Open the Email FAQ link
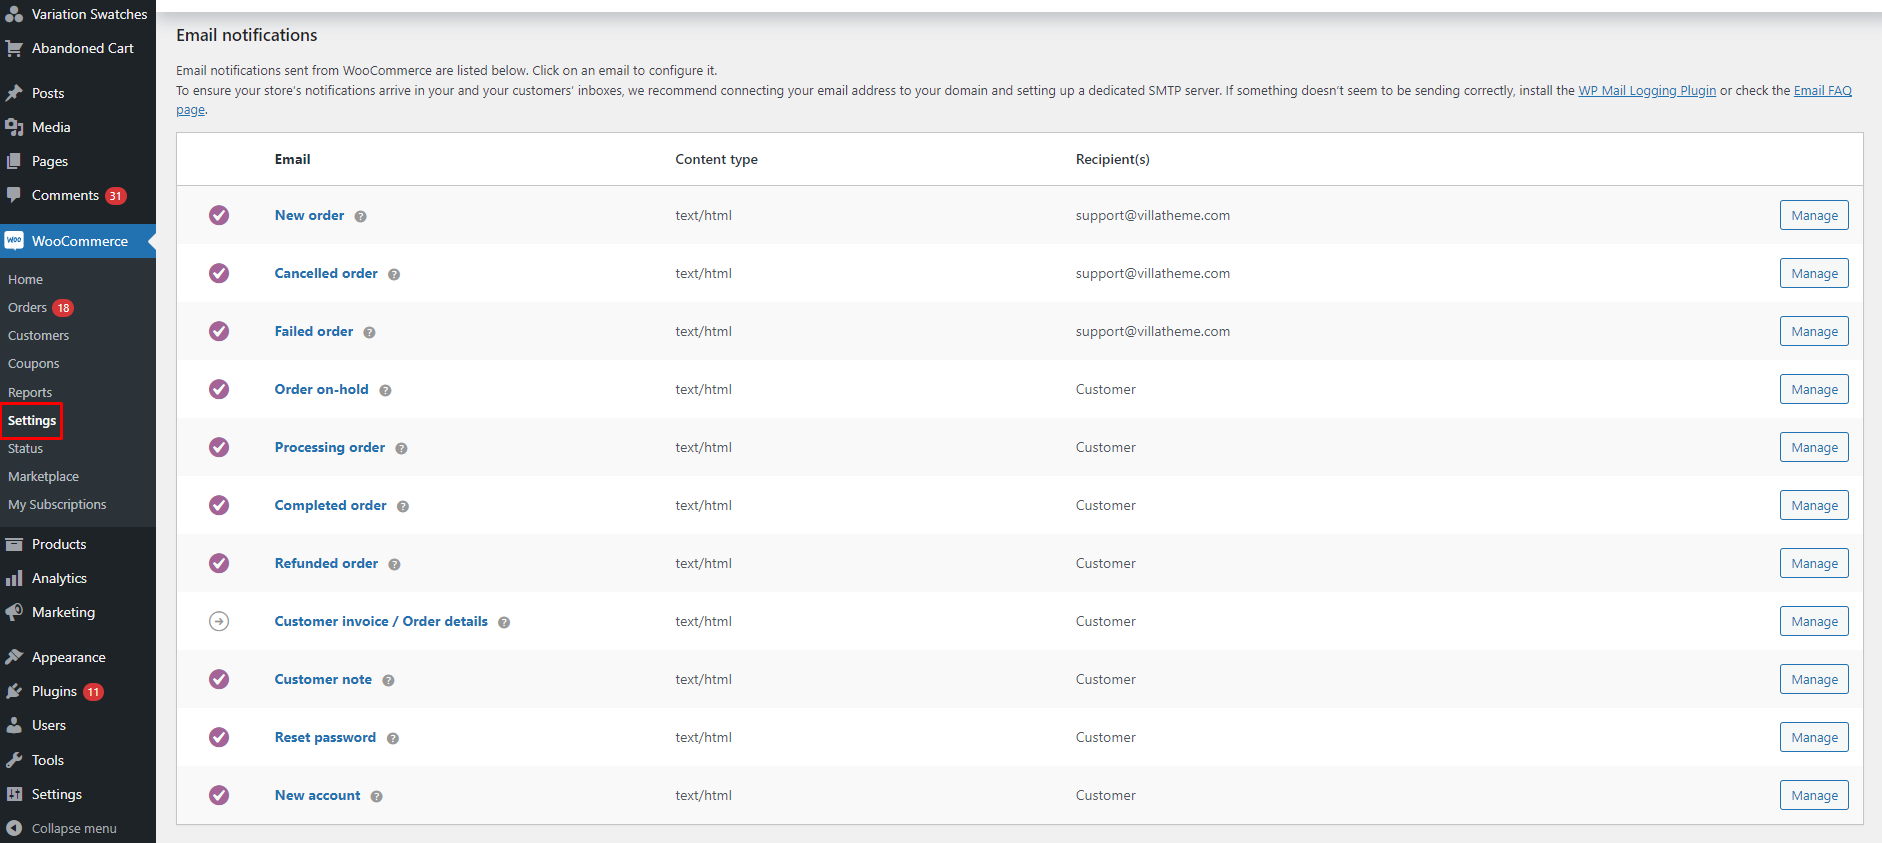1882x843 pixels. (1823, 90)
